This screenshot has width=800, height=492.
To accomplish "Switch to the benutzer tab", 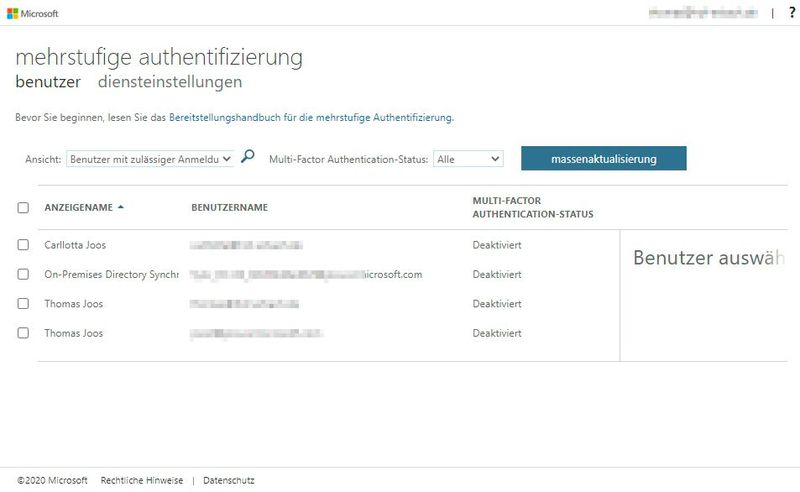I will pos(48,82).
